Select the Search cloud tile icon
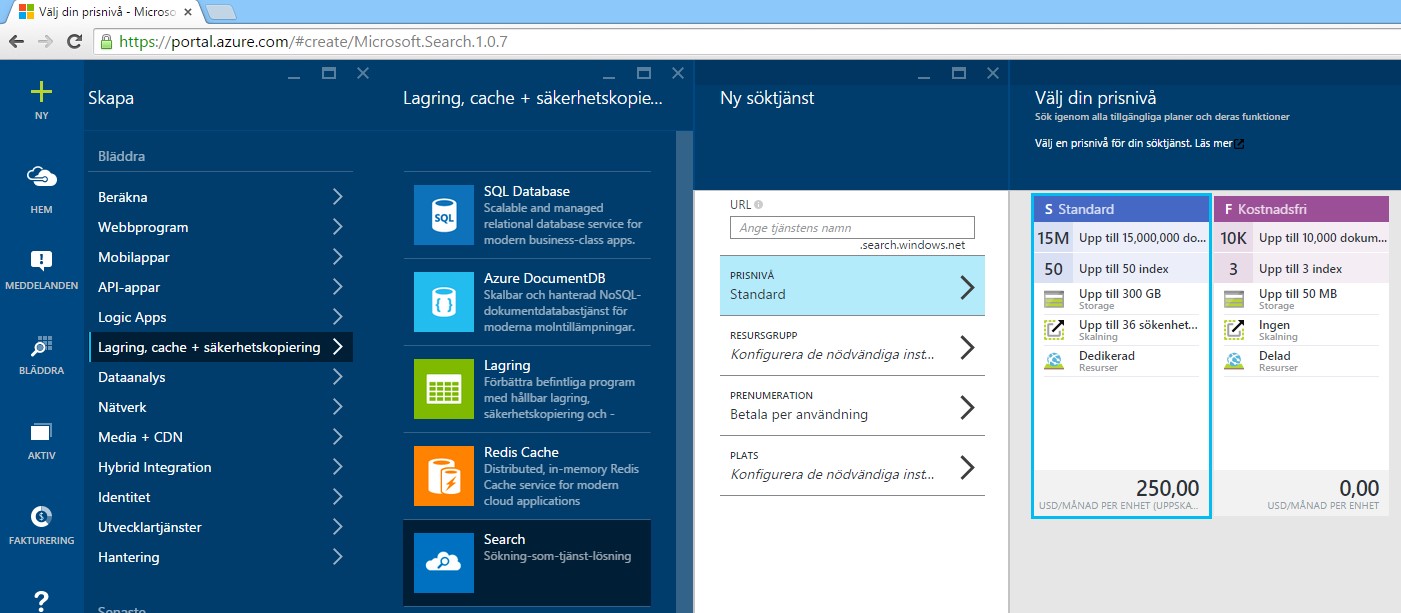1401x613 pixels. point(443,563)
